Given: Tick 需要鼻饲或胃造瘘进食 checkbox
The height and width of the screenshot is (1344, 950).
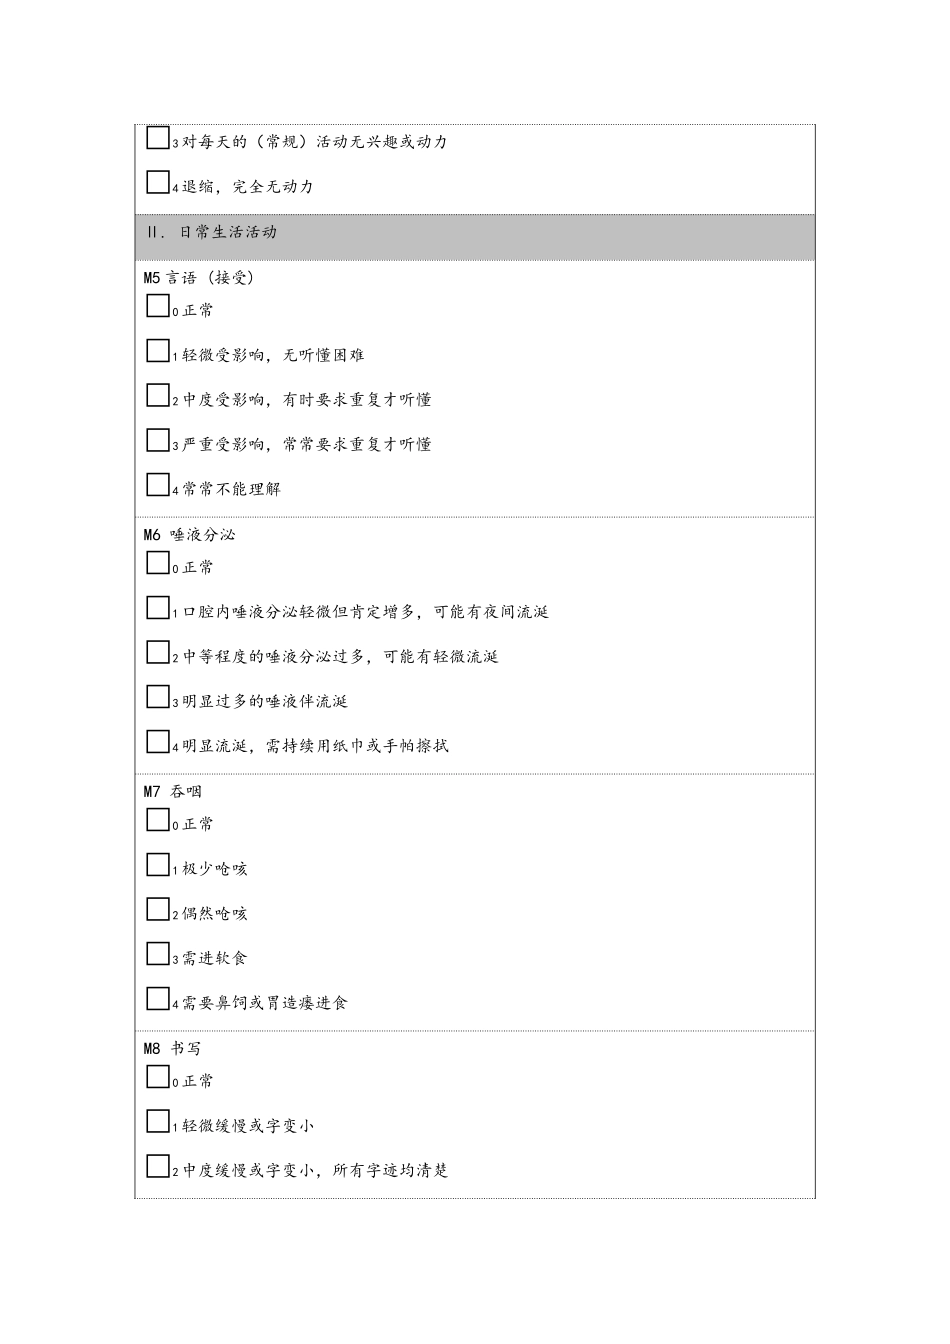Looking at the screenshot, I should click(x=157, y=999).
